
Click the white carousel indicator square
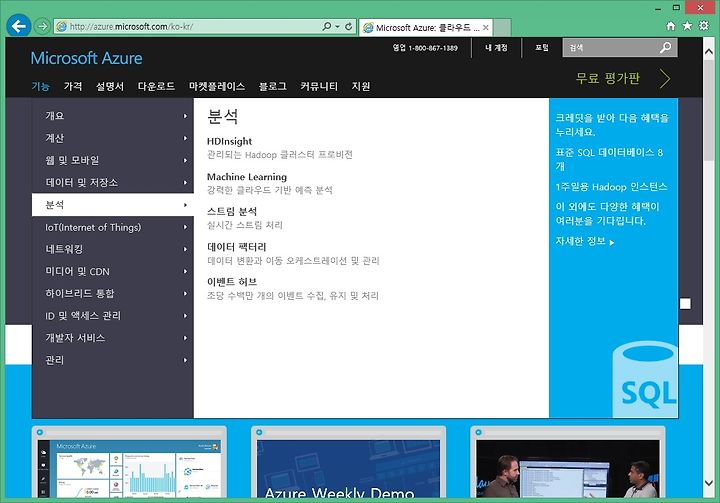point(685,304)
